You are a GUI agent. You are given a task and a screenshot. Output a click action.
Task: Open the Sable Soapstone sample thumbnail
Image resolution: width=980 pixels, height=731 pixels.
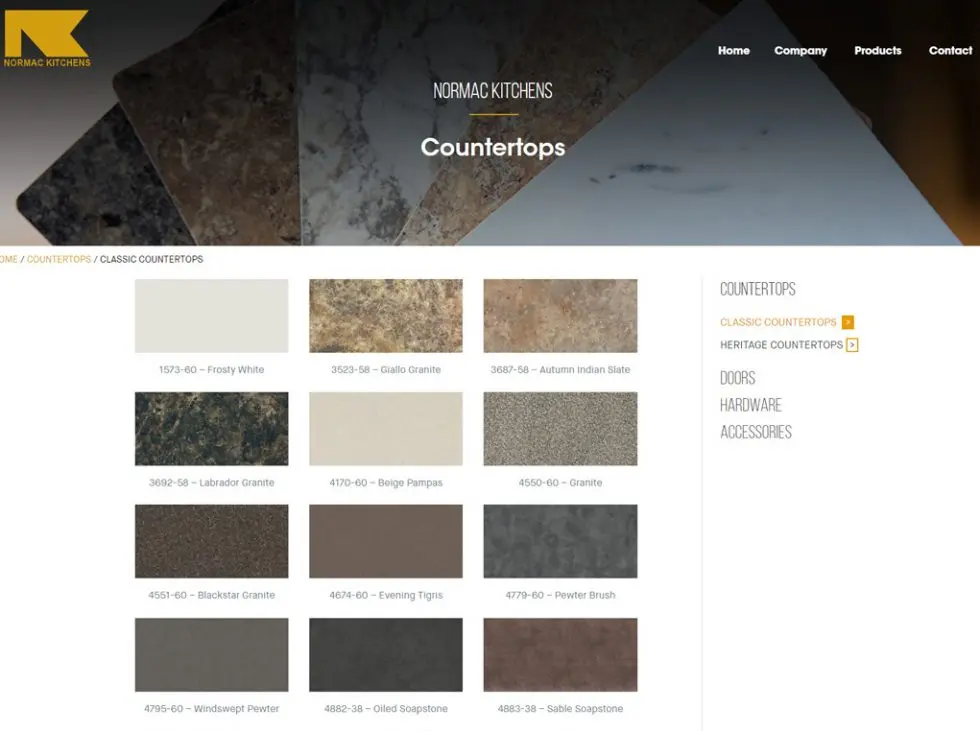[560, 655]
